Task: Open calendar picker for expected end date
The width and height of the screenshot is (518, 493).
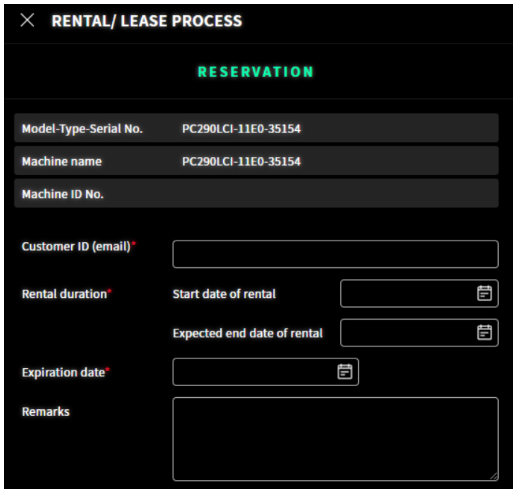Action: tap(484, 333)
